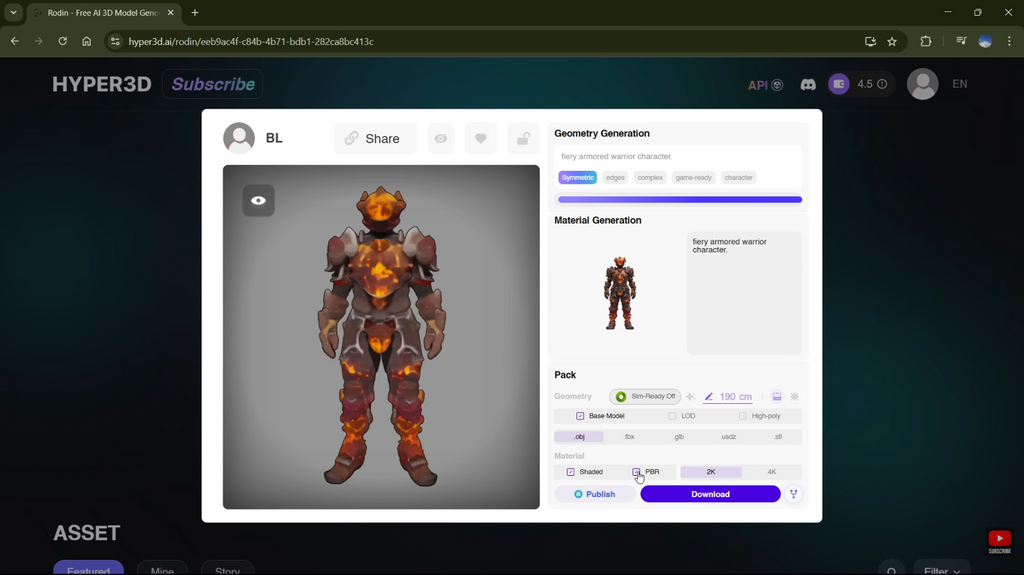Click the fork icon beside Download
This screenshot has height=575, width=1024.
tap(793, 494)
